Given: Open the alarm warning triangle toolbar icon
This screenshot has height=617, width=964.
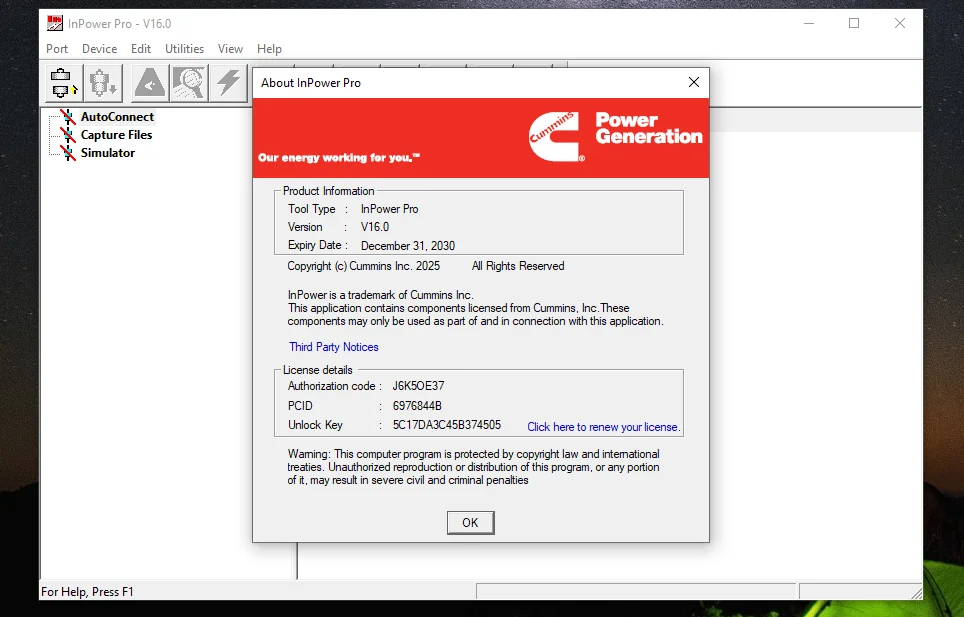Looking at the screenshot, I should coord(149,83).
